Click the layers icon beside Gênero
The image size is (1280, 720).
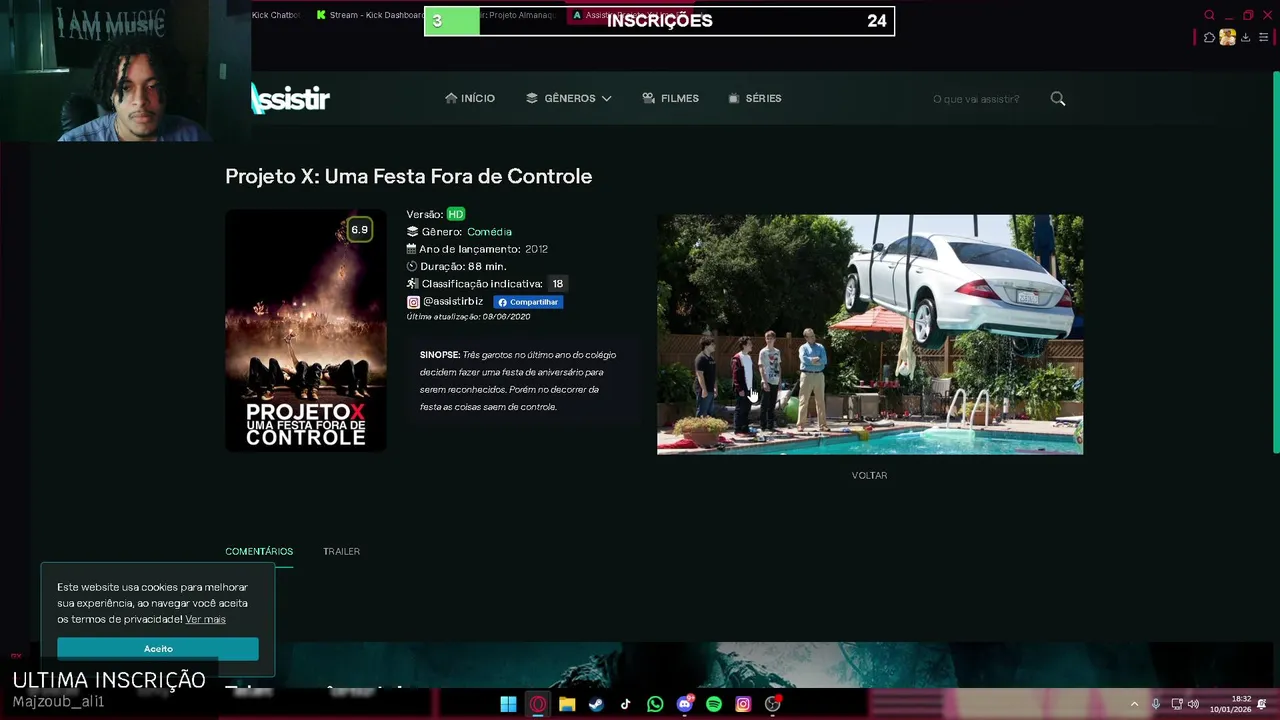click(x=412, y=232)
